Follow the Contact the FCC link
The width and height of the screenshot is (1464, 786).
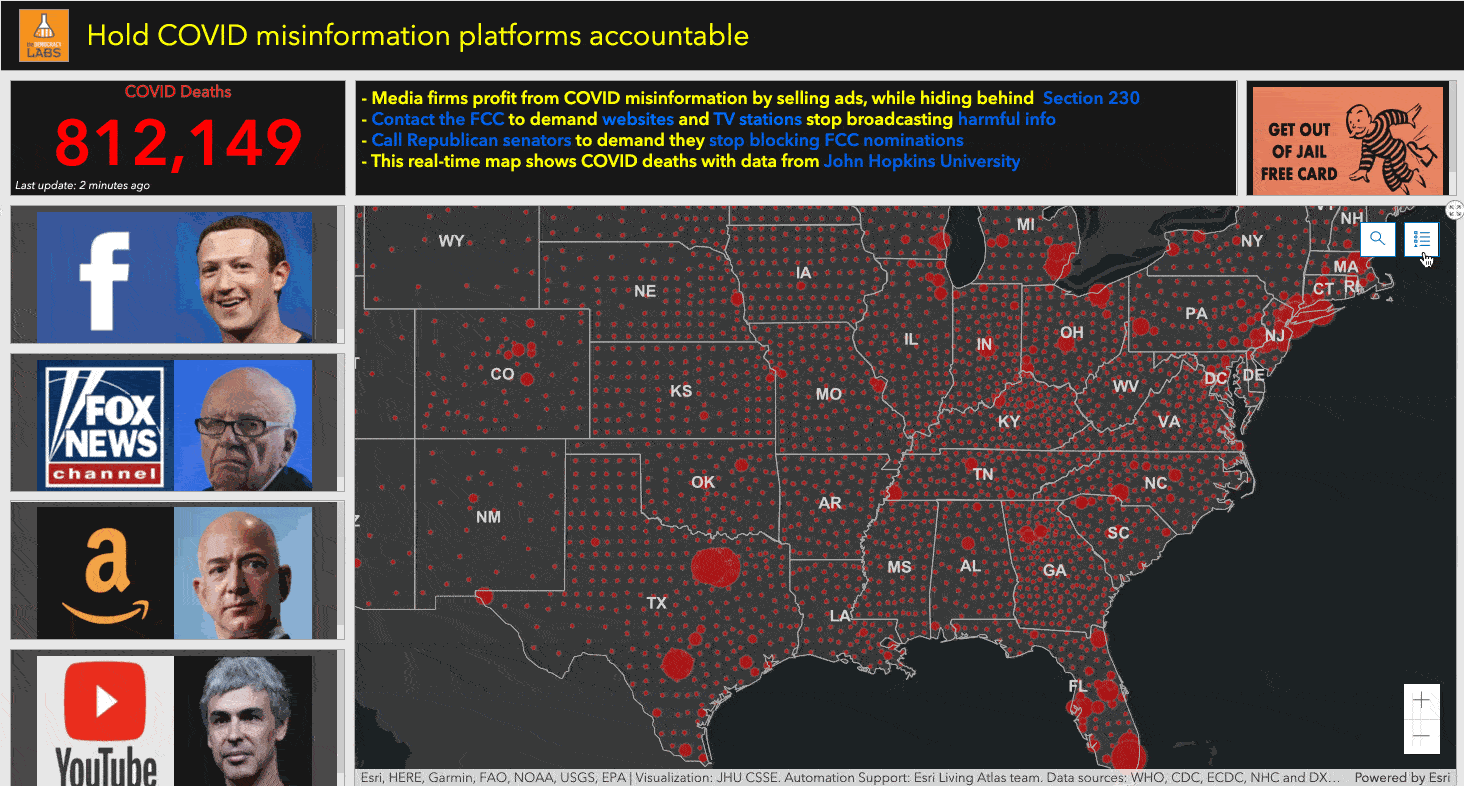[x=438, y=119]
